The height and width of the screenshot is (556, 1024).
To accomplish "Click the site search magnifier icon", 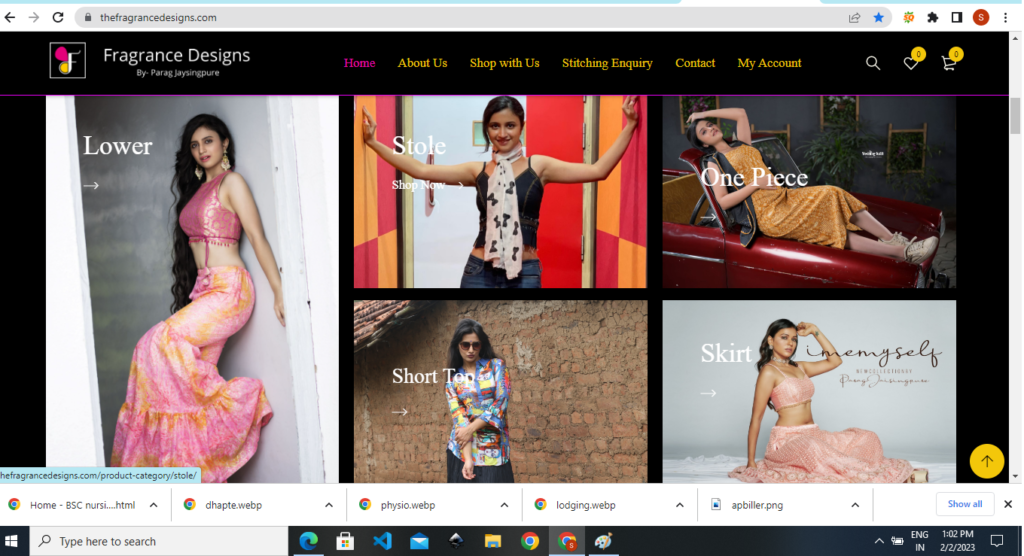I will [873, 63].
